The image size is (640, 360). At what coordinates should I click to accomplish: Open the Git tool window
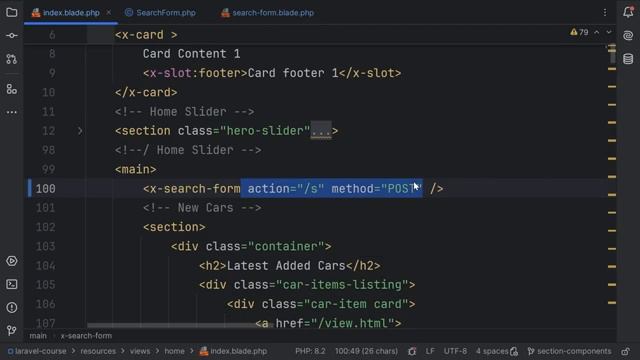pos(11,330)
